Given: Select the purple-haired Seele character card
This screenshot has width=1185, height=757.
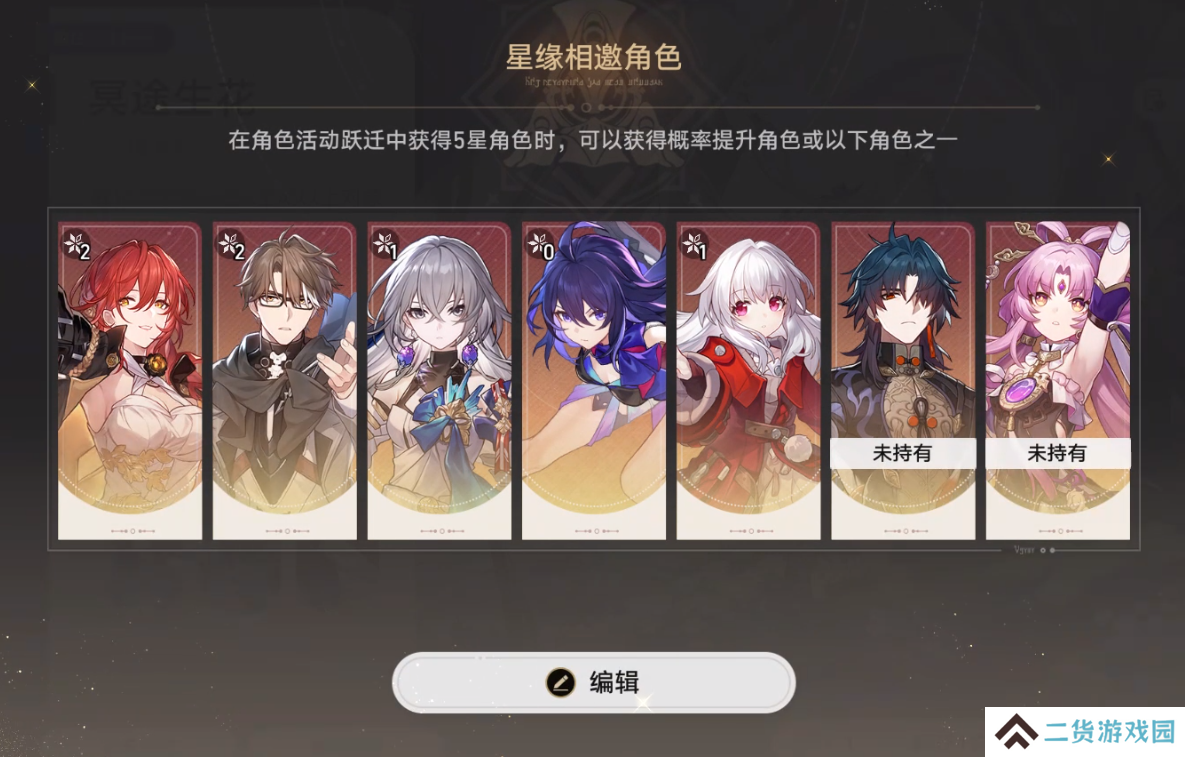Looking at the screenshot, I should 594,380.
